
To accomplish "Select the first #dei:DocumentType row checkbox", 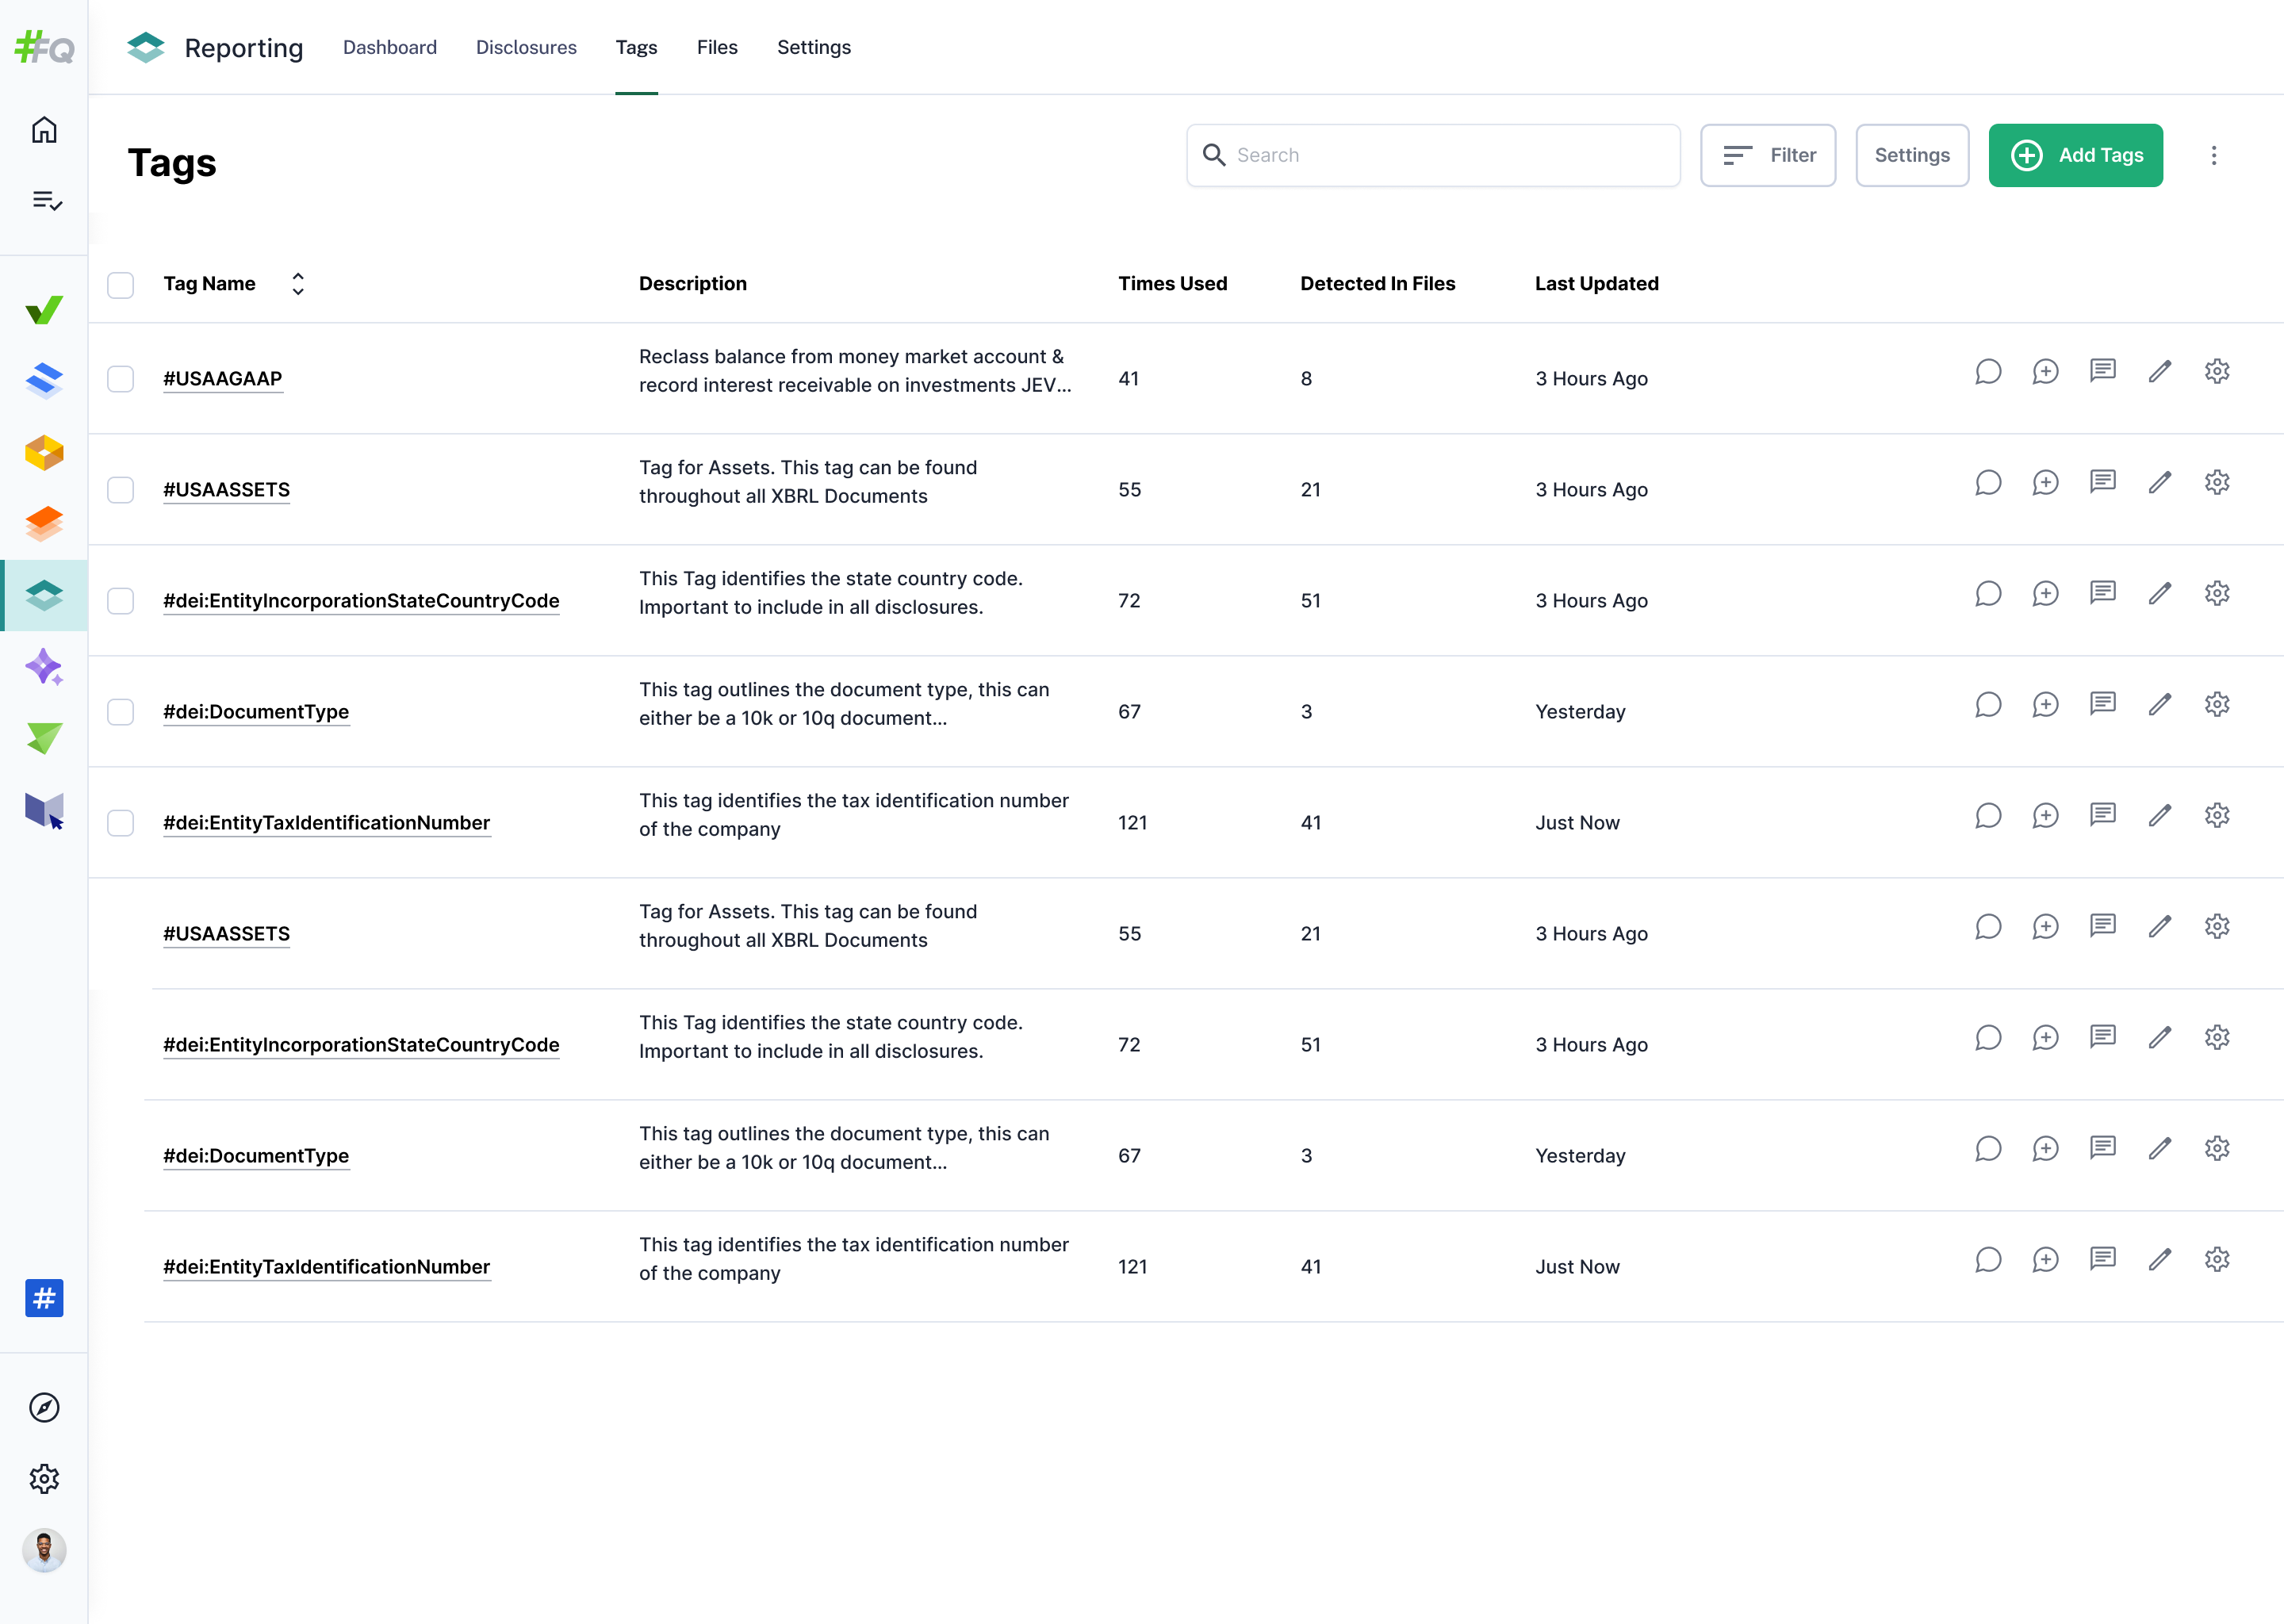I will pos(121,712).
